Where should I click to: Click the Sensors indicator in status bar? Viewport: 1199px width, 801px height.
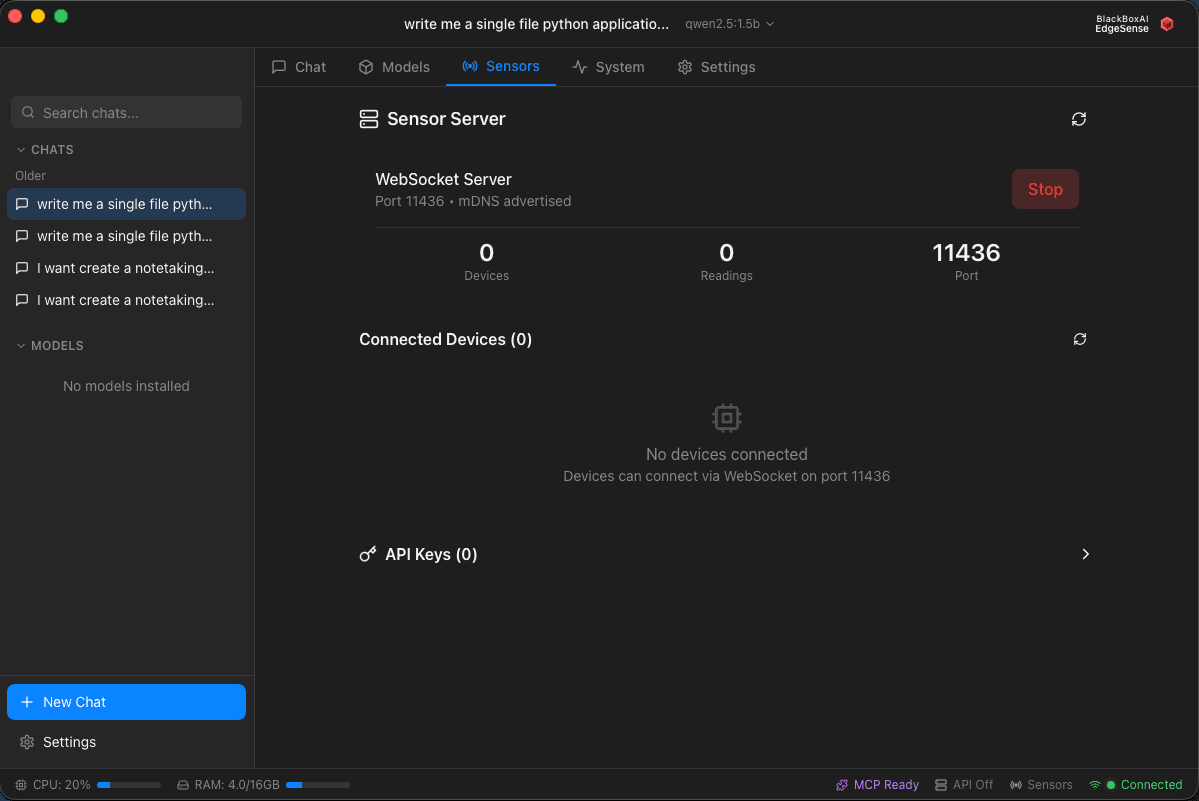[1041, 785]
